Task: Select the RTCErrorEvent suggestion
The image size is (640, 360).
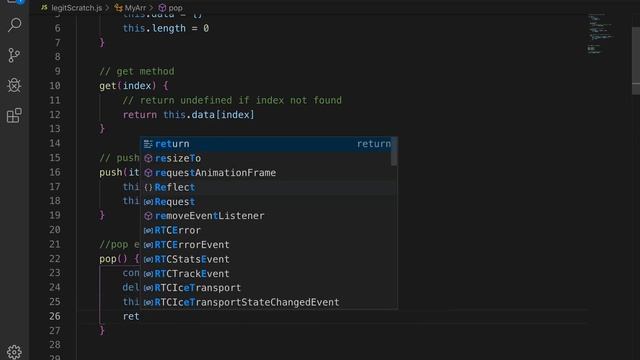Action: tap(269, 244)
